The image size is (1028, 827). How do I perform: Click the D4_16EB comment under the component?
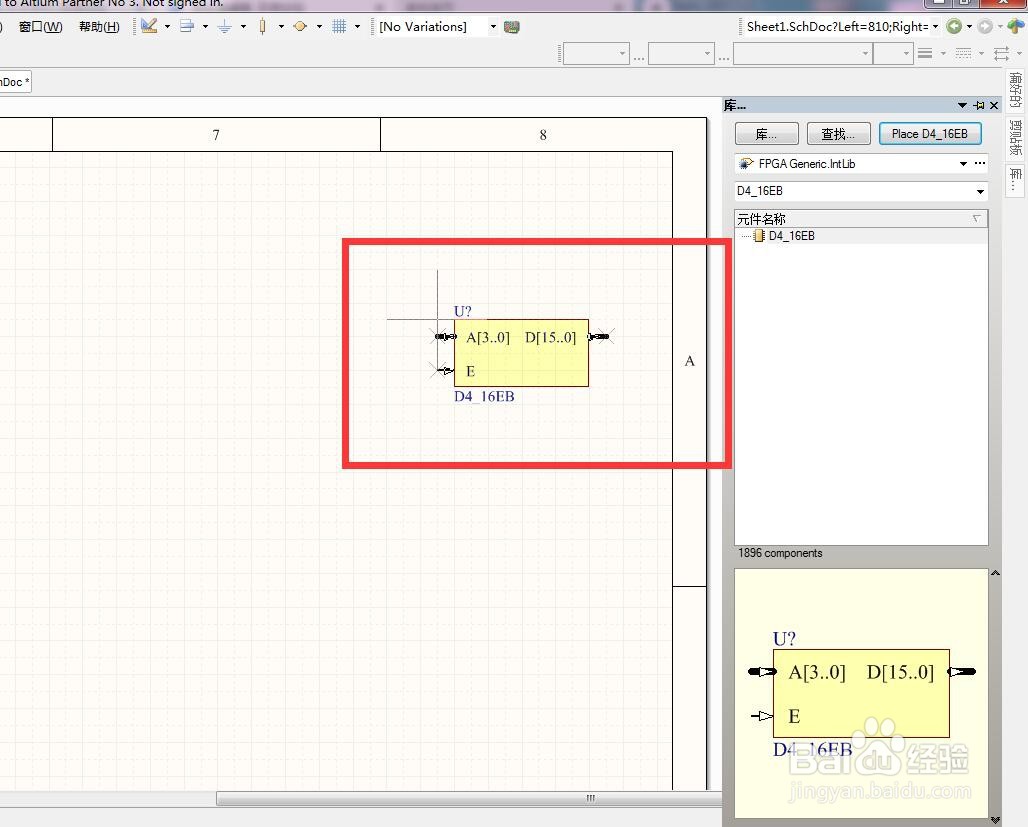tap(484, 396)
